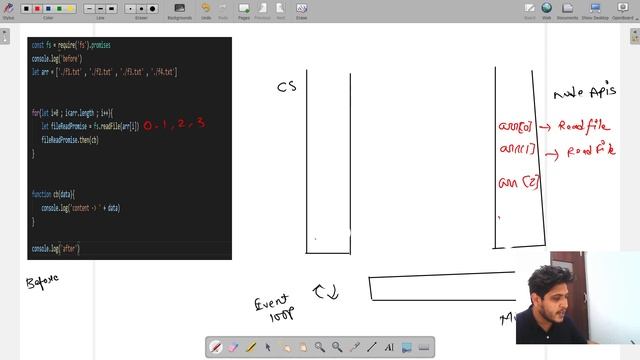Toggle the Stylus palette button

(8, 10)
